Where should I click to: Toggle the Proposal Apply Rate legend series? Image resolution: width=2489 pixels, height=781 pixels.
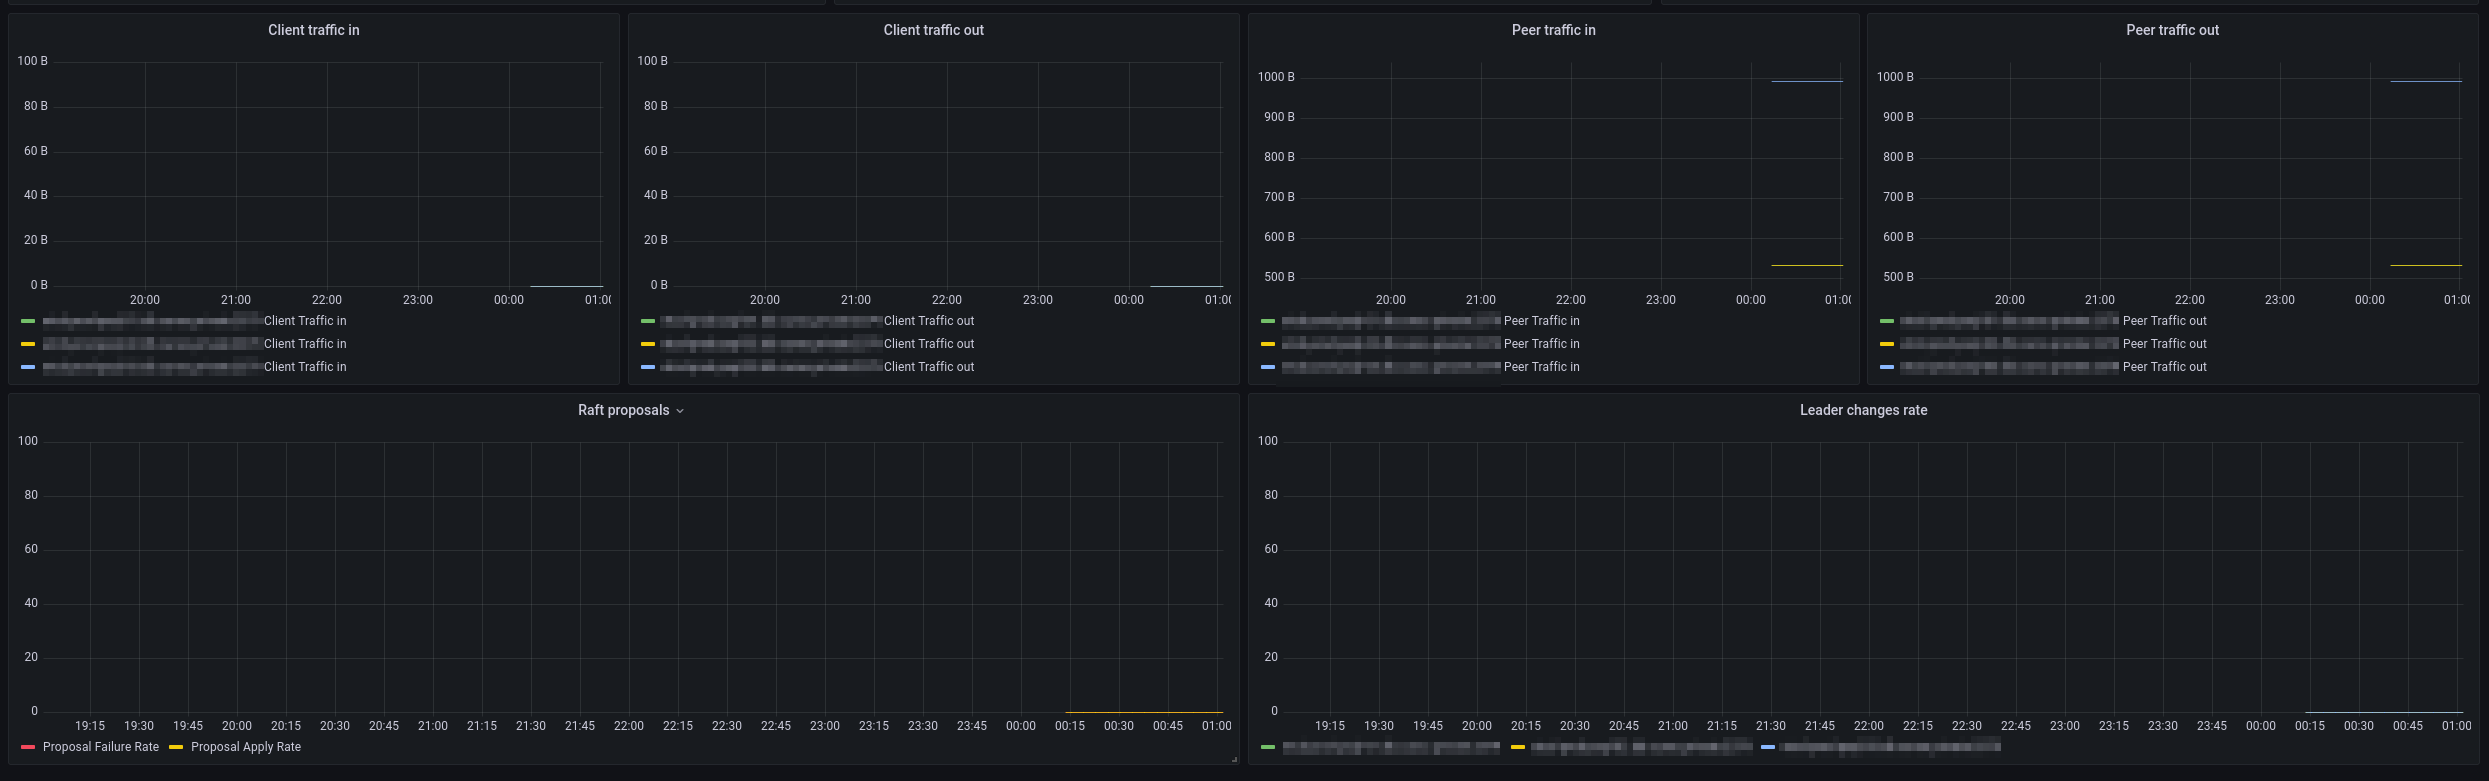pos(245,747)
